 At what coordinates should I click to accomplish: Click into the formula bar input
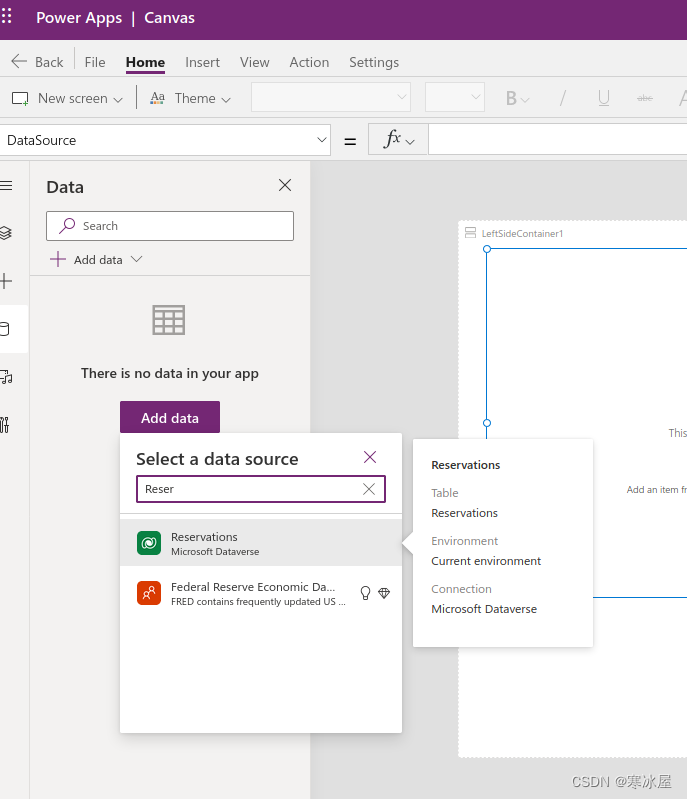click(x=558, y=139)
